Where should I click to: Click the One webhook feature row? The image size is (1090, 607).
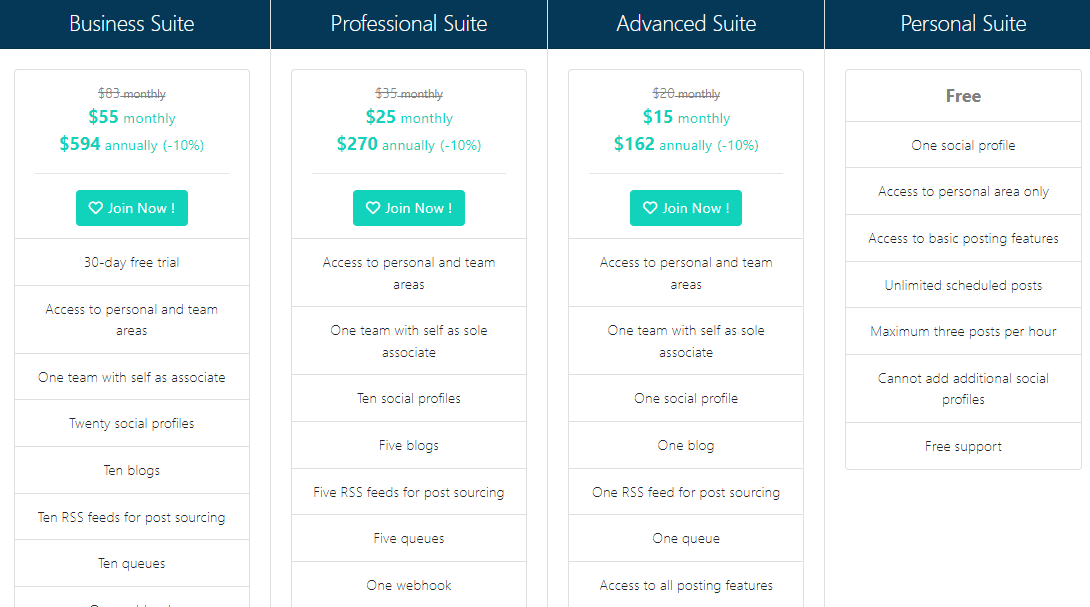pyautogui.click(x=409, y=585)
